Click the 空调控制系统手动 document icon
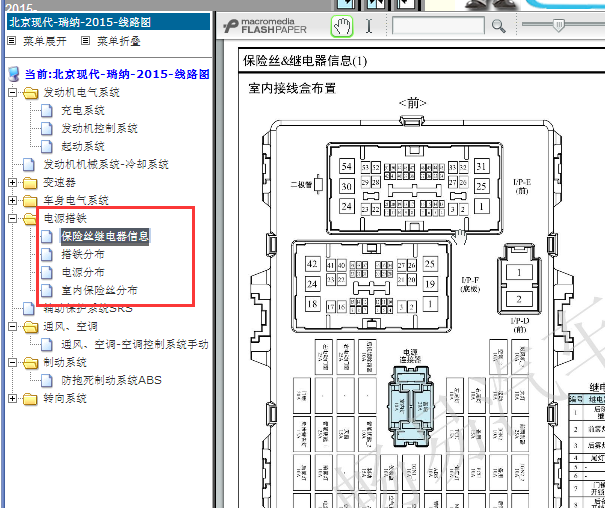The image size is (605, 508). coord(47,344)
